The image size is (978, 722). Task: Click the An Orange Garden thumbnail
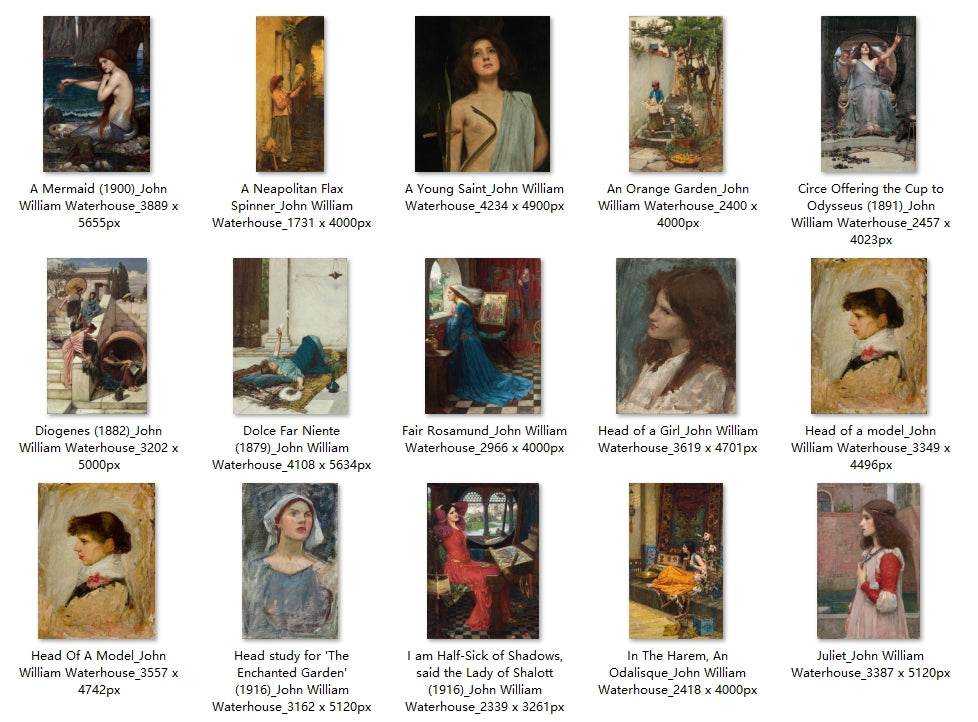point(676,94)
